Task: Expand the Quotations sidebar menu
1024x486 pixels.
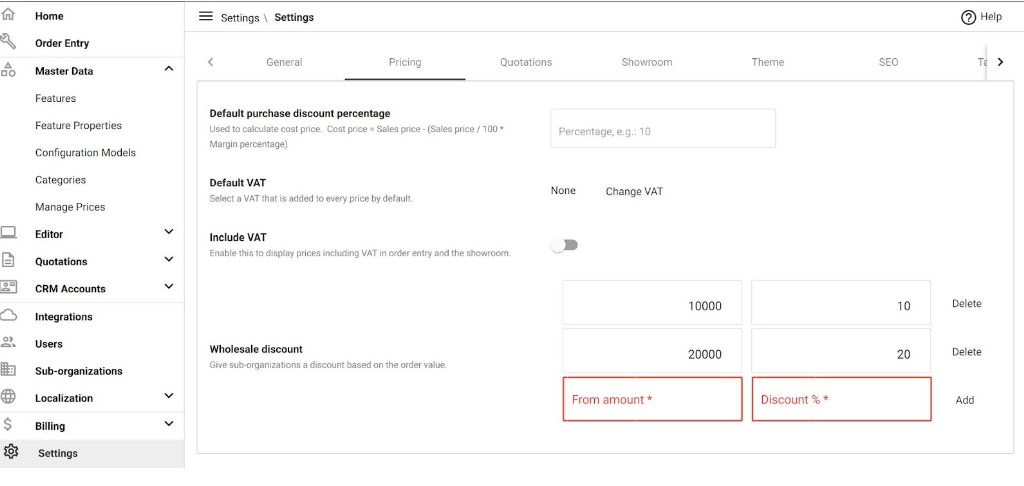Action: click(168, 260)
